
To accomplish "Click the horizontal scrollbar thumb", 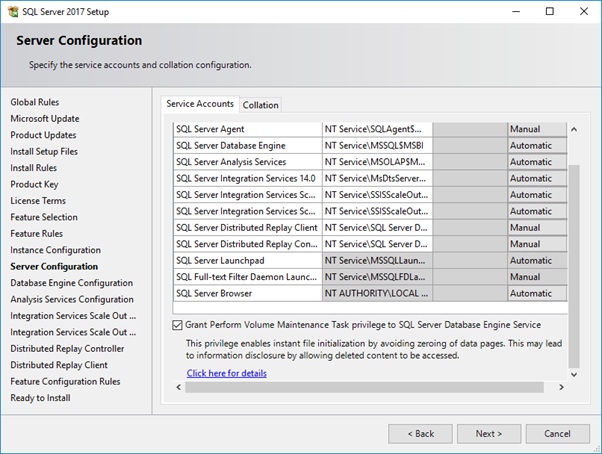I will coord(364,387).
